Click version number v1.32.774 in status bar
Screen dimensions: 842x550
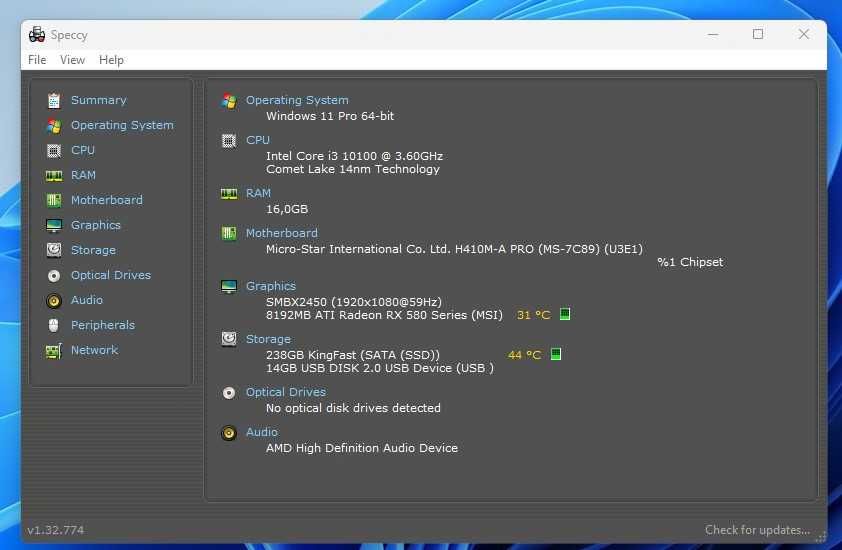[56, 530]
